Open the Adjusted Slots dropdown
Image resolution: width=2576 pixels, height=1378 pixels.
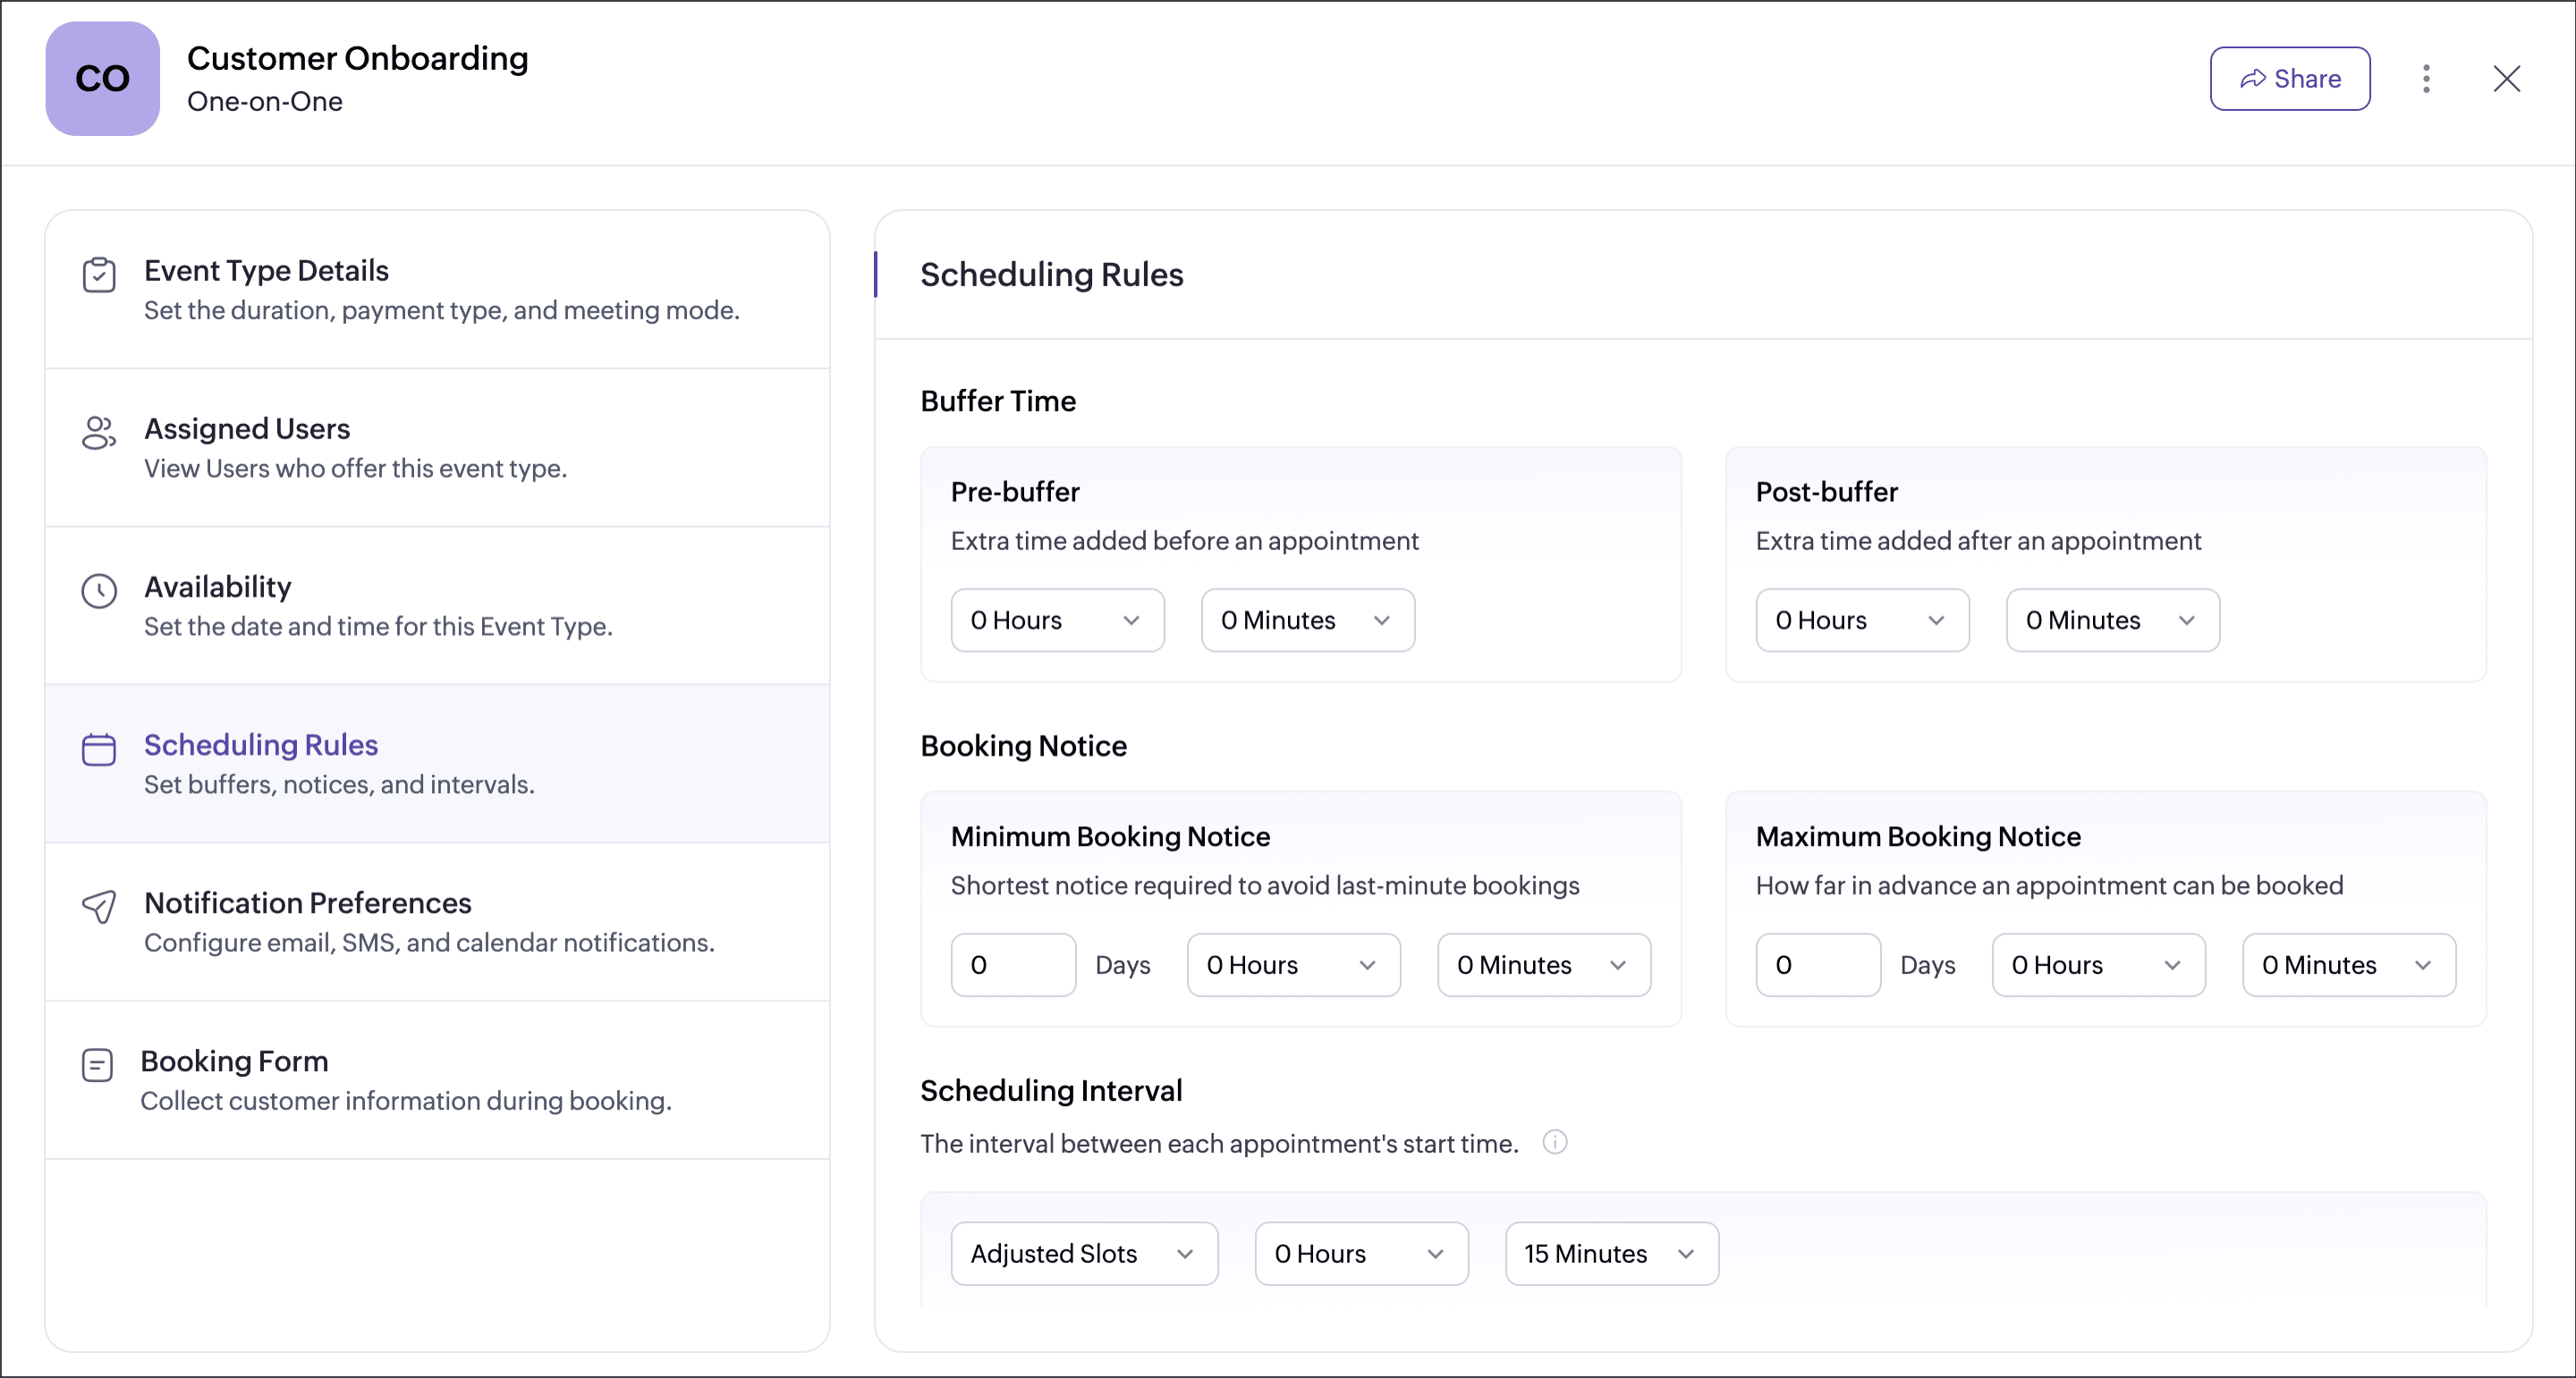[x=1083, y=1253]
